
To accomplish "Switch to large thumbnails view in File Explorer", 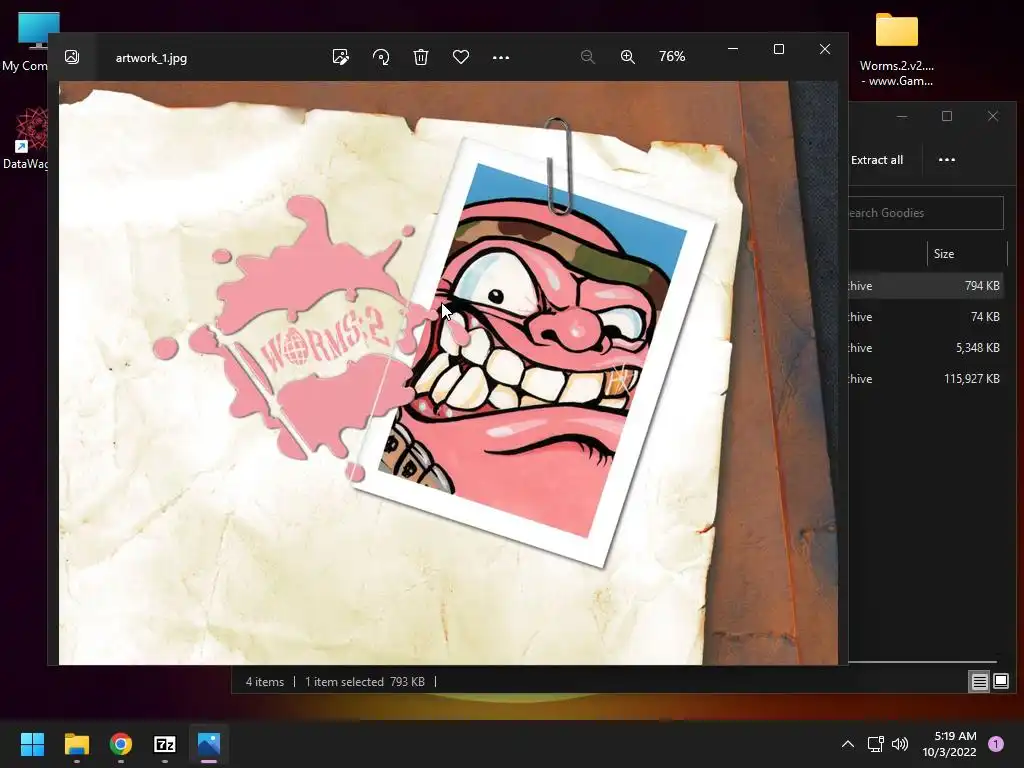I will click(x=1000, y=682).
